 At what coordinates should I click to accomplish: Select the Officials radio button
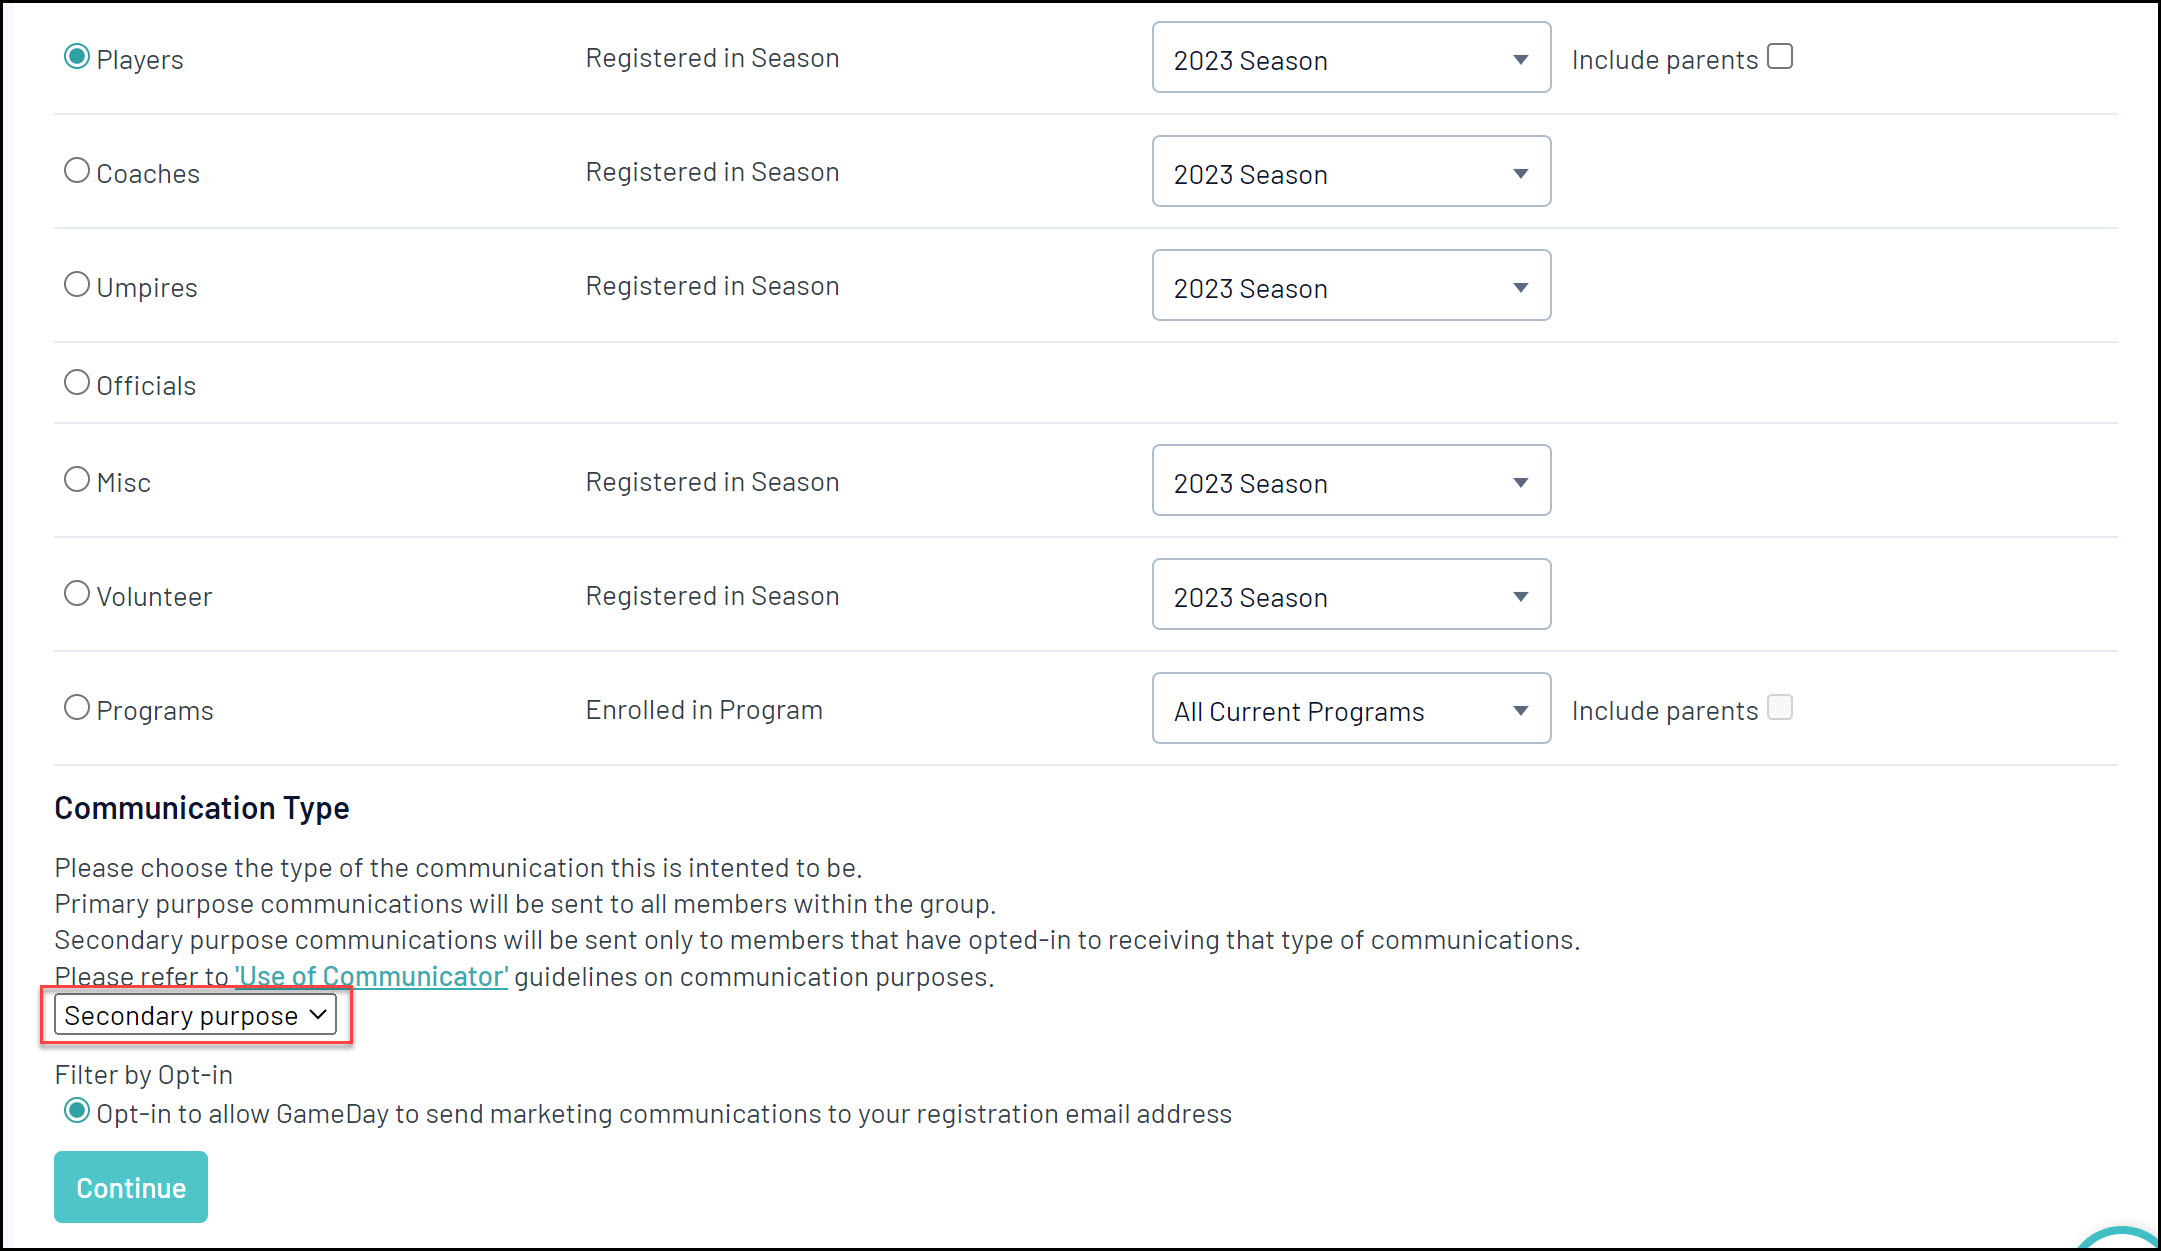point(77,383)
